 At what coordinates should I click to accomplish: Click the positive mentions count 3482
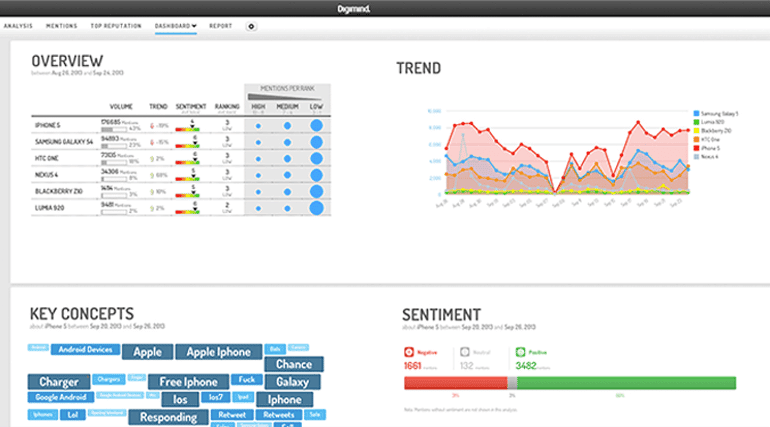click(525, 366)
